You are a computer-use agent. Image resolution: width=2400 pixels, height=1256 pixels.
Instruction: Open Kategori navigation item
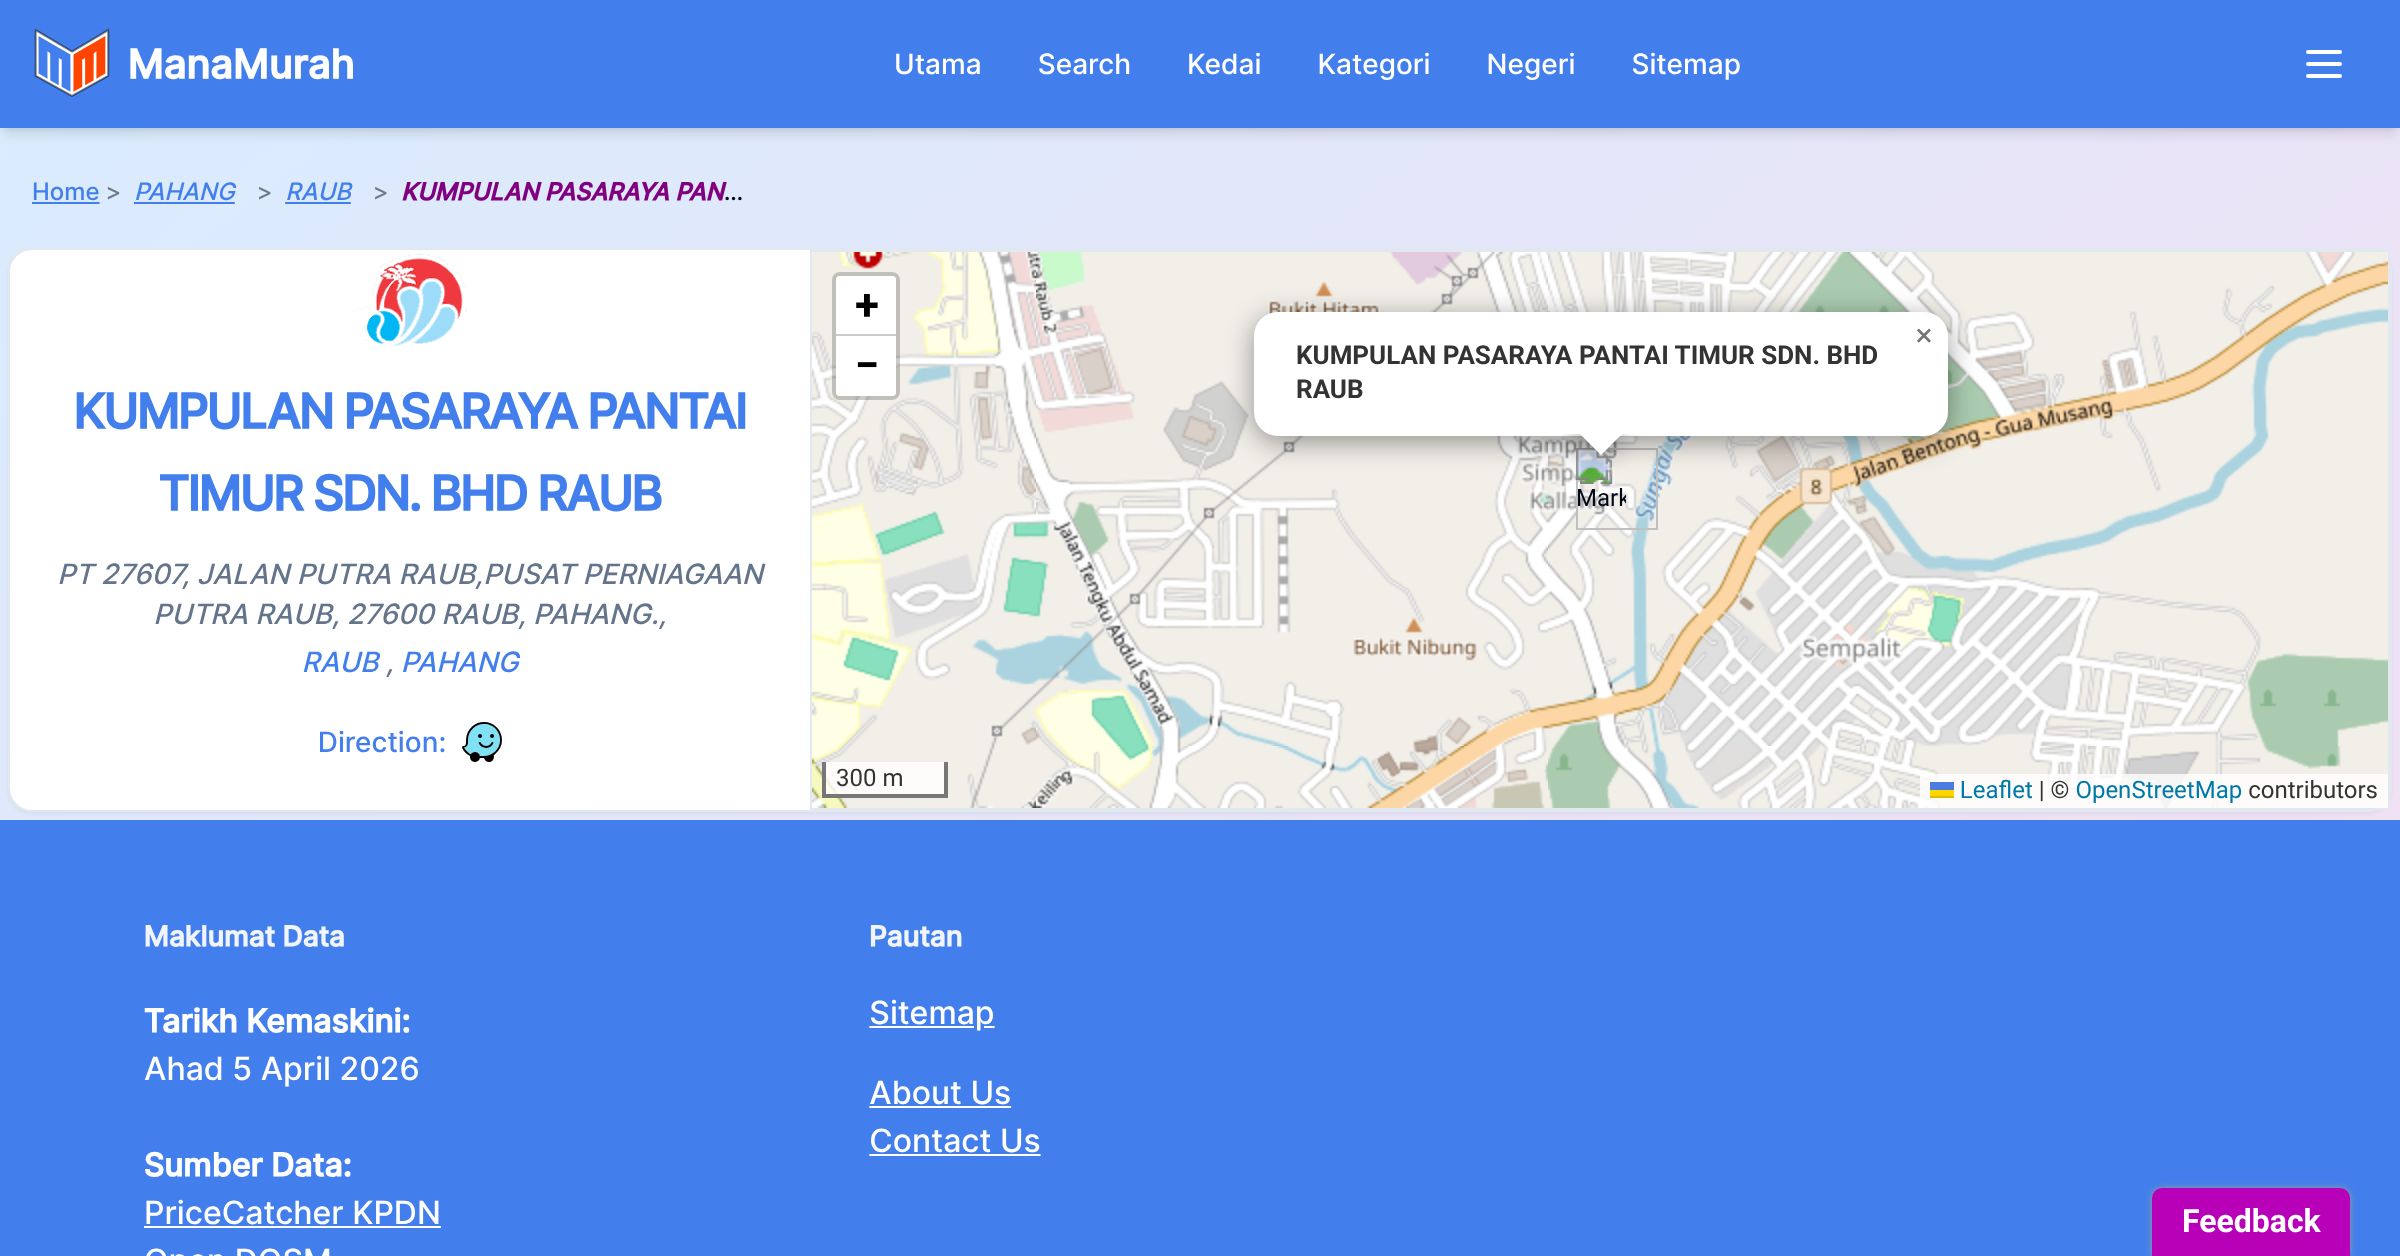(x=1373, y=64)
